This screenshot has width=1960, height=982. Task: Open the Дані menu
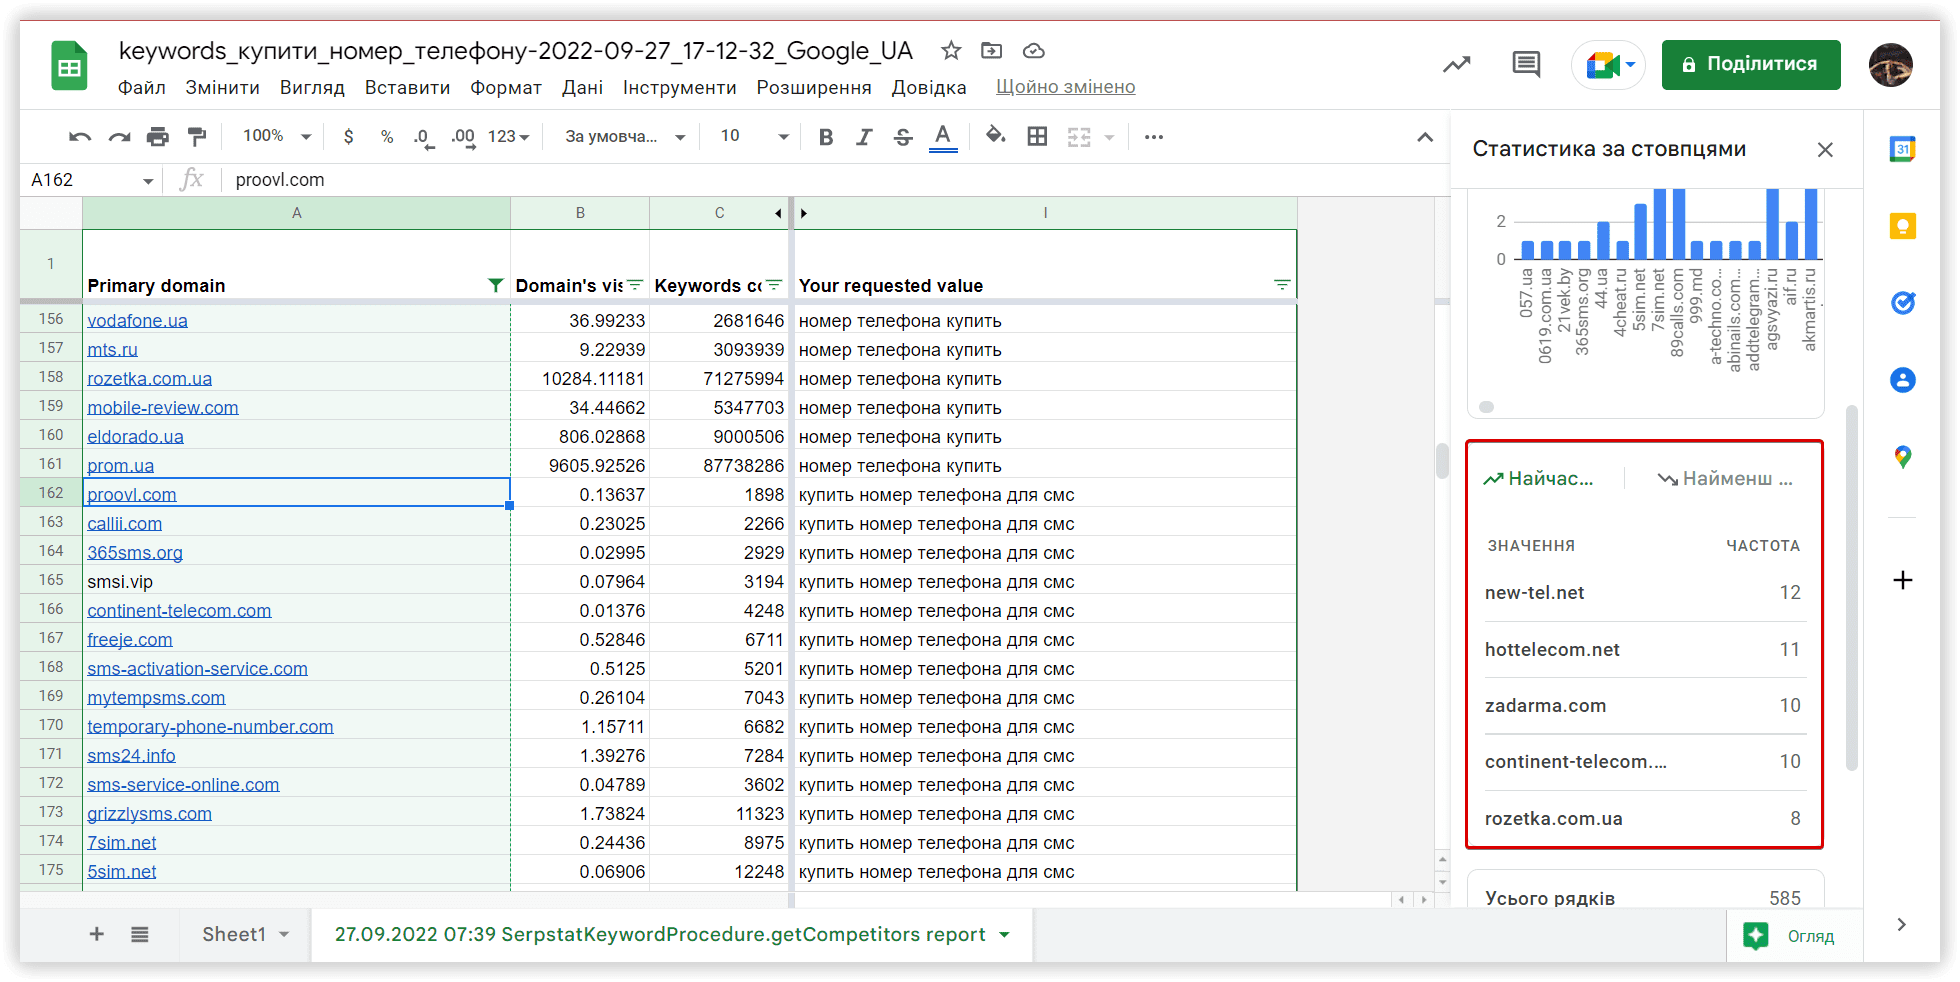(x=582, y=87)
